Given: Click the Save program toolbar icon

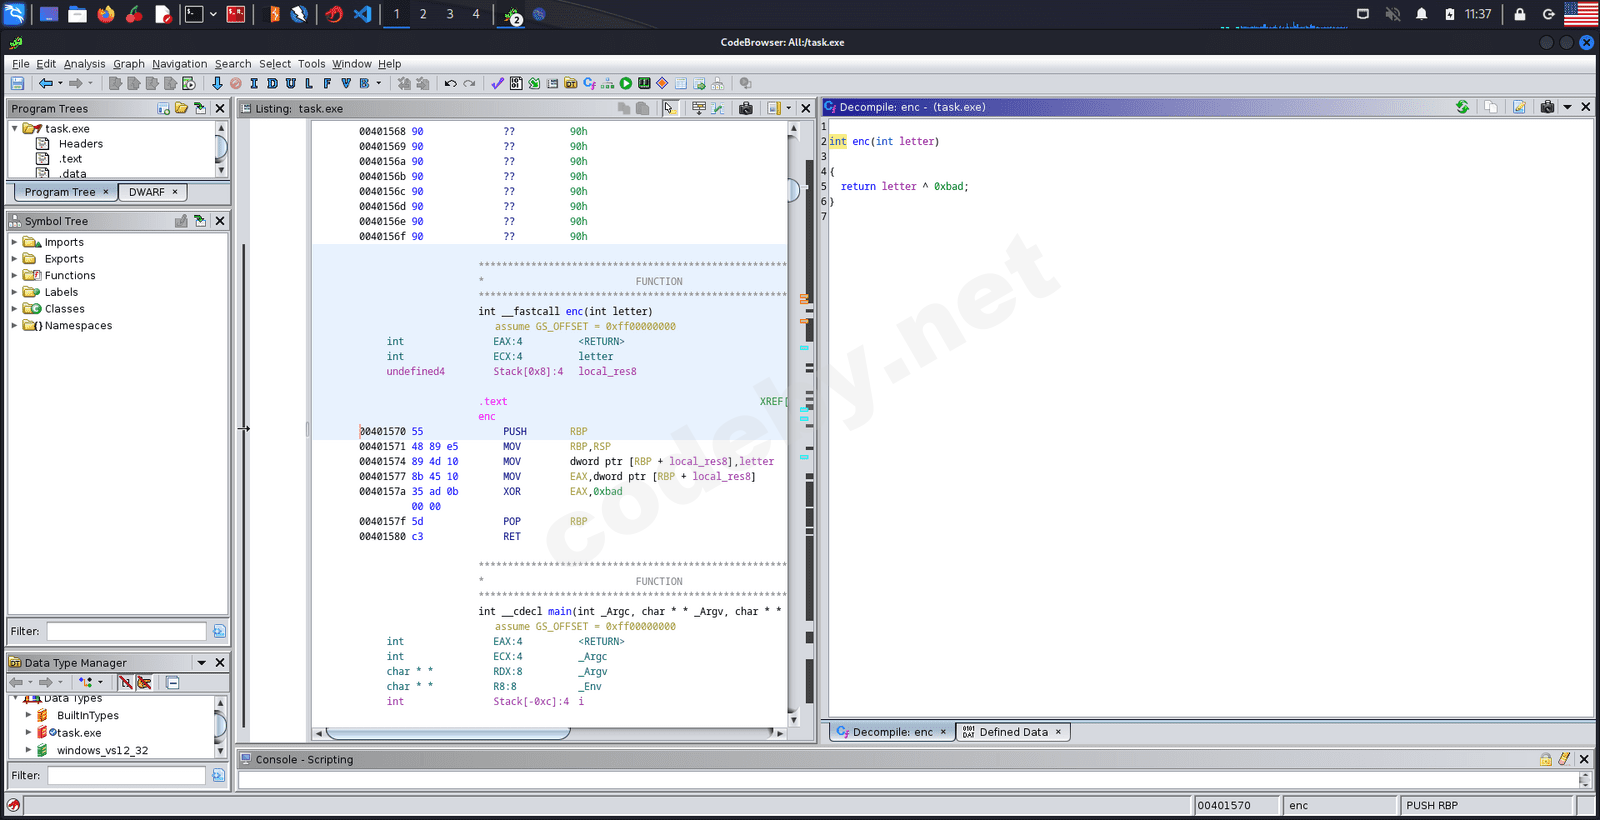Looking at the screenshot, I should [17, 84].
